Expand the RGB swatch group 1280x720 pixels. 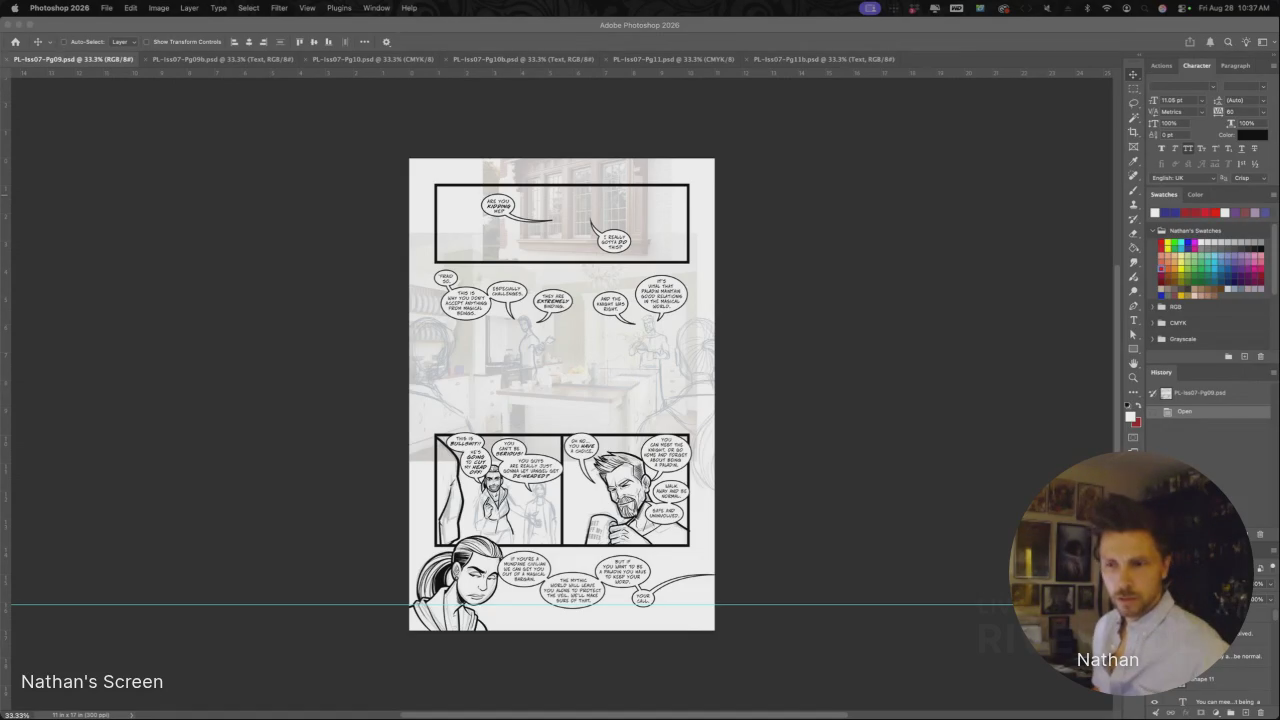point(1153,307)
